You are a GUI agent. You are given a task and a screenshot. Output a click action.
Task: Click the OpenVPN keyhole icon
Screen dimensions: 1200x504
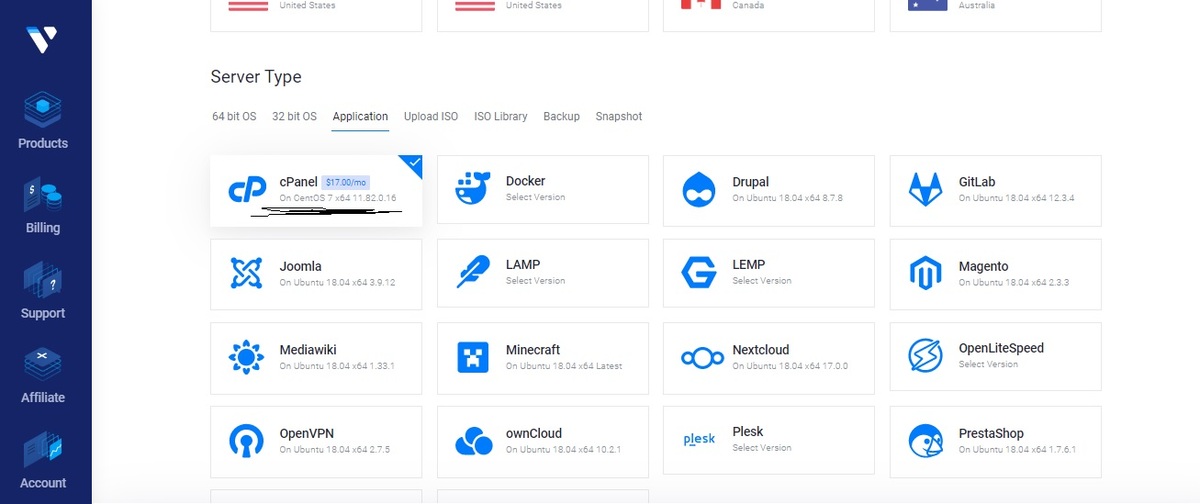(246, 441)
